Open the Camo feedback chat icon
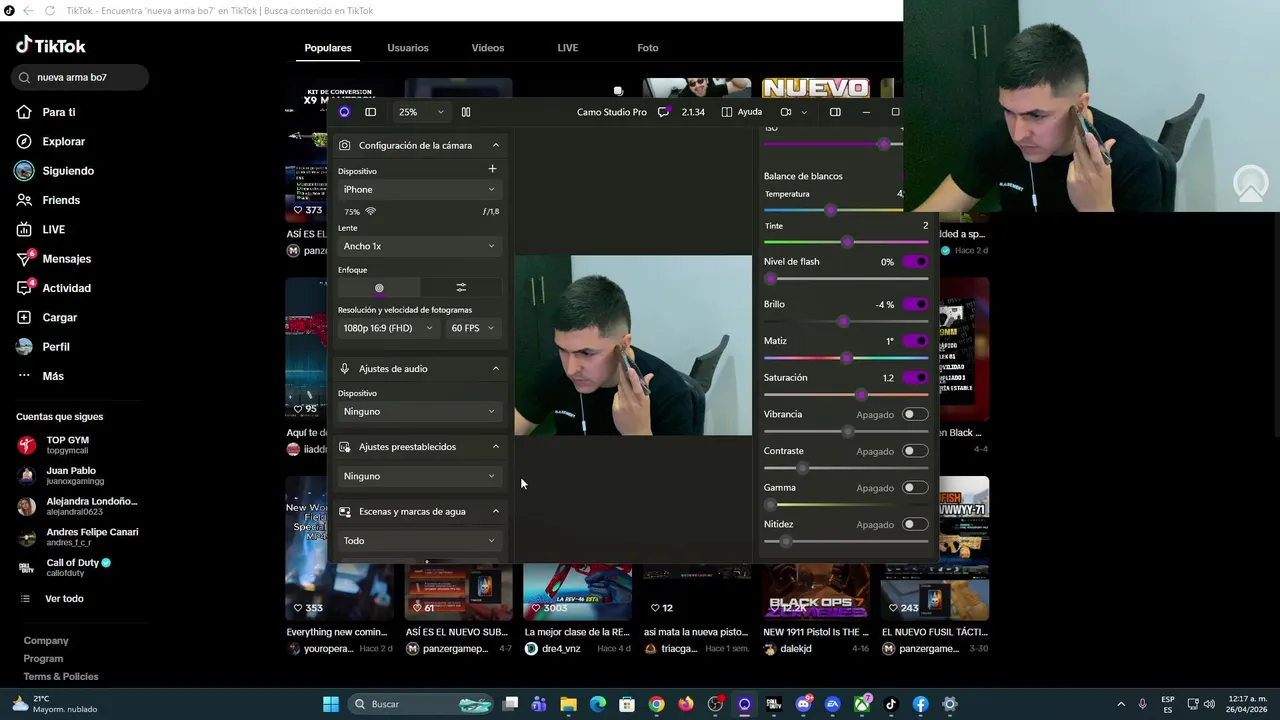Screen dimensions: 1280x720 pyautogui.click(x=663, y=112)
